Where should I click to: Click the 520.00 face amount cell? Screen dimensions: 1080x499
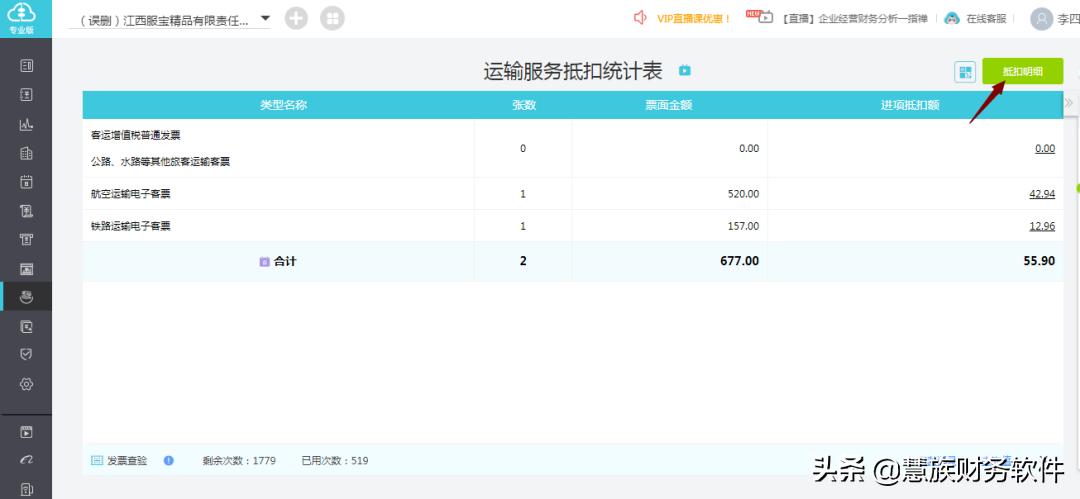743,194
